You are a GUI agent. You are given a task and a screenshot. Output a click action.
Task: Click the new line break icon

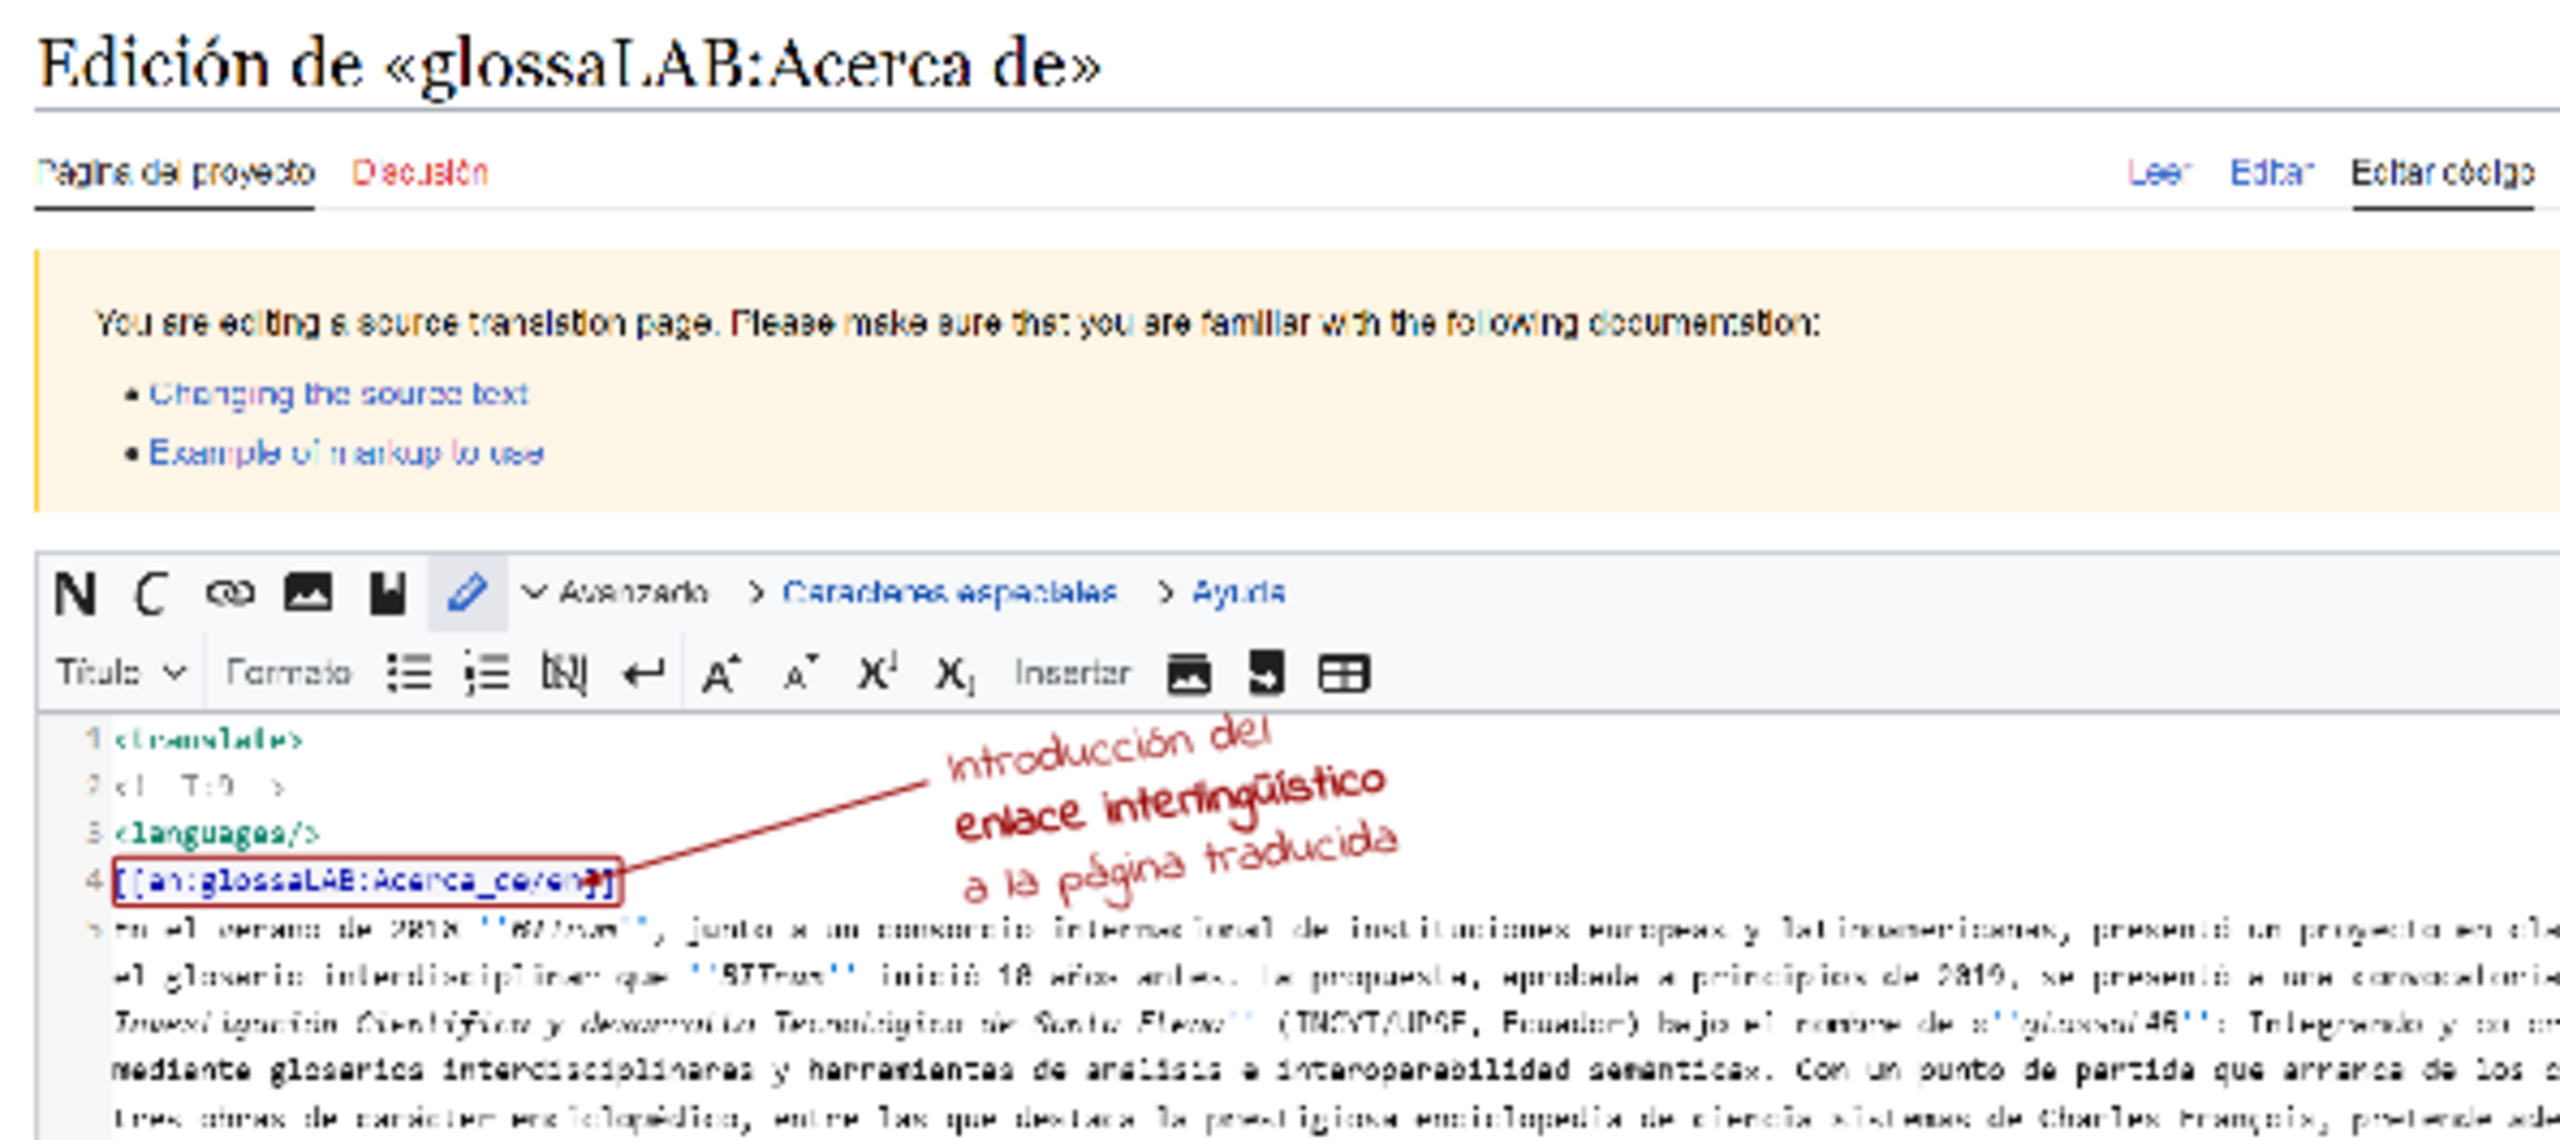(x=643, y=673)
